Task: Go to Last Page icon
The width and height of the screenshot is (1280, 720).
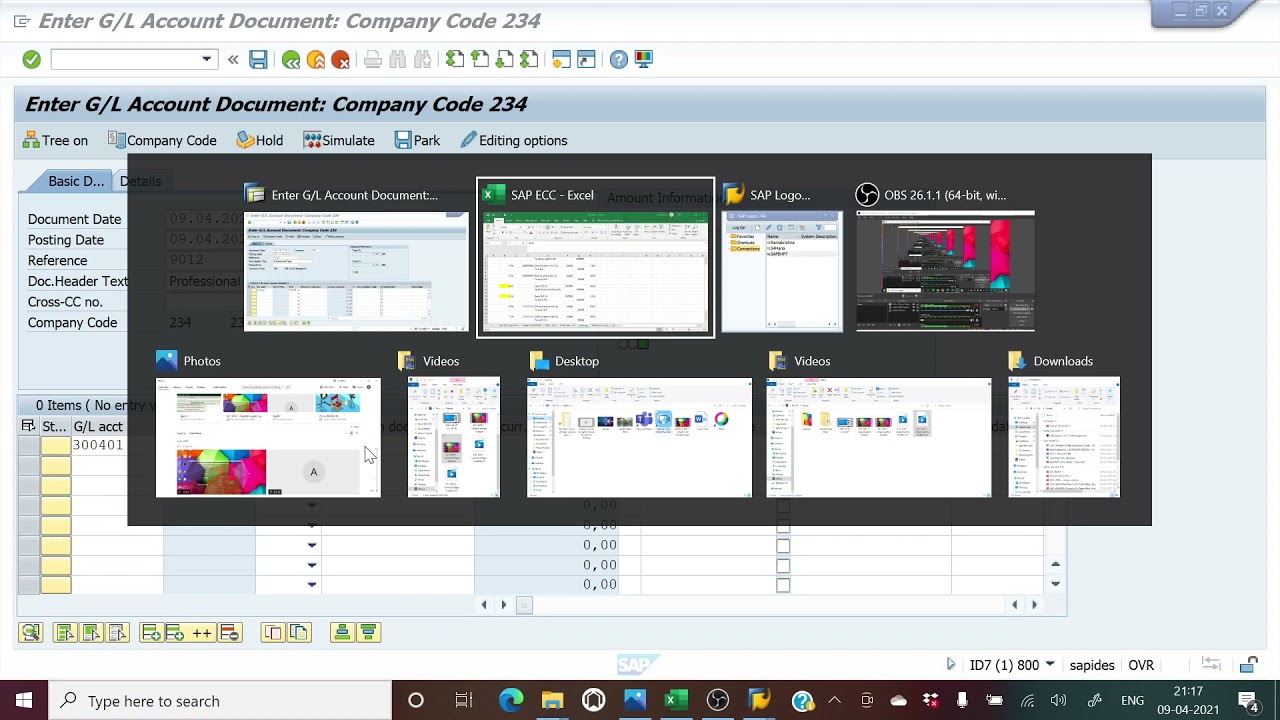Action: point(529,60)
